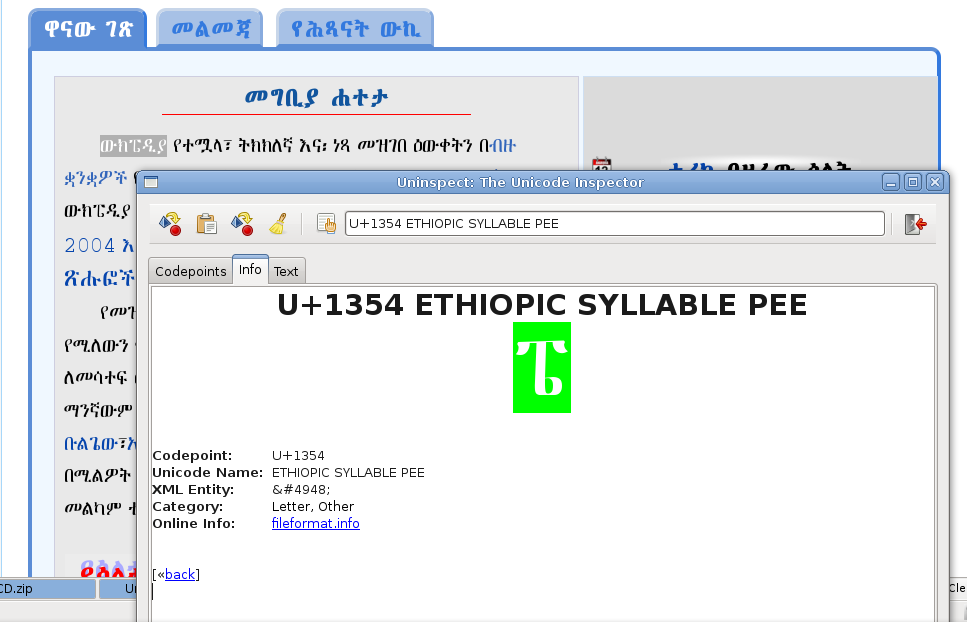This screenshot has height=622, width=967.
Task: Click the Codepoint value U+1354
Action: click(x=298, y=456)
